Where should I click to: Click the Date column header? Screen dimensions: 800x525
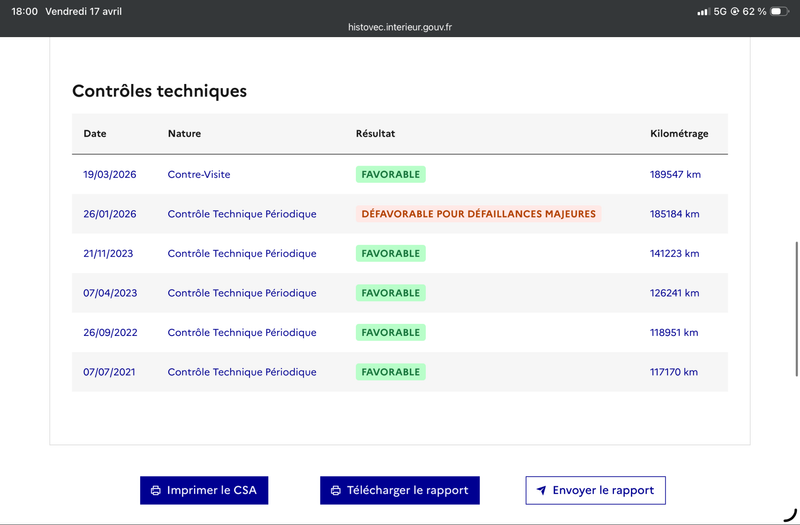click(x=95, y=134)
